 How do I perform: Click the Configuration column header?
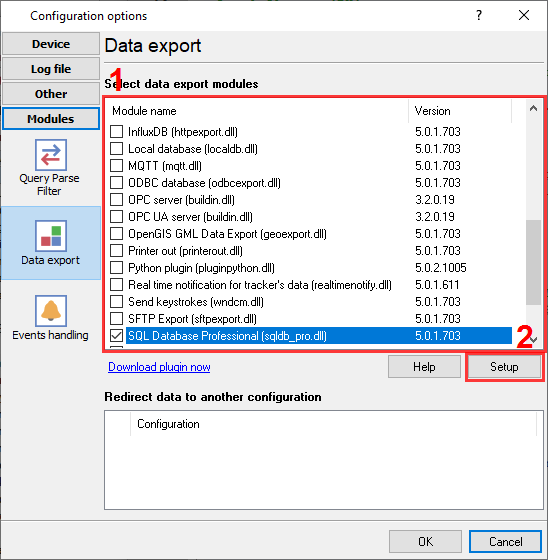333,424
